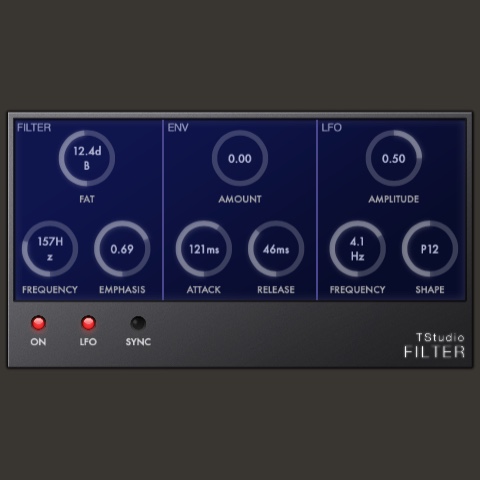Click the RELEASE knob showing 46ms
The width and height of the screenshot is (480, 480).
point(276,249)
